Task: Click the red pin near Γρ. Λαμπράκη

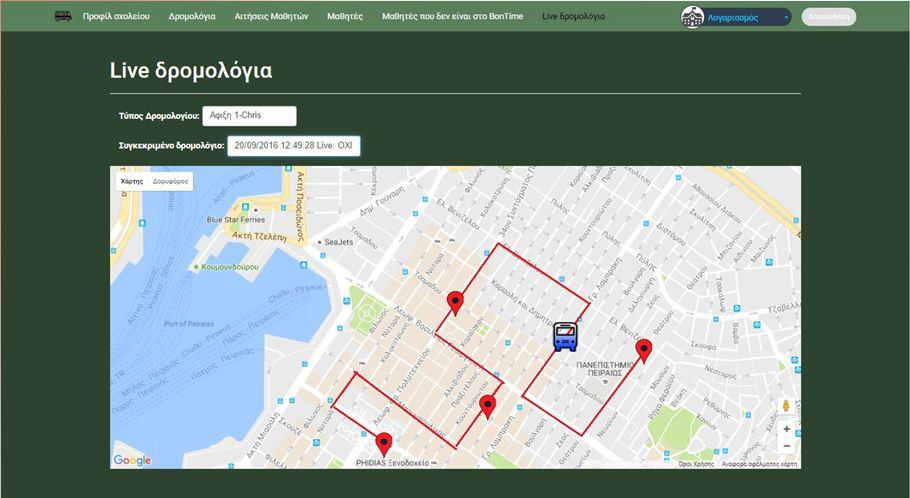Action: [488, 407]
